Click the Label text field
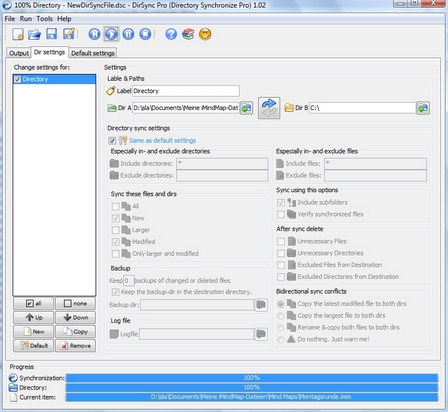The width and height of the screenshot is (448, 412). pos(186,91)
